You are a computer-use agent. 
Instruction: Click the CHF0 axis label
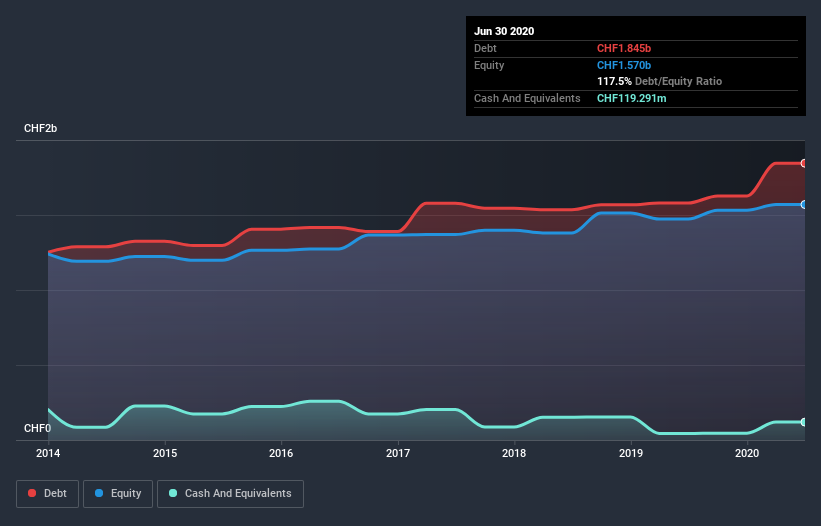38,428
